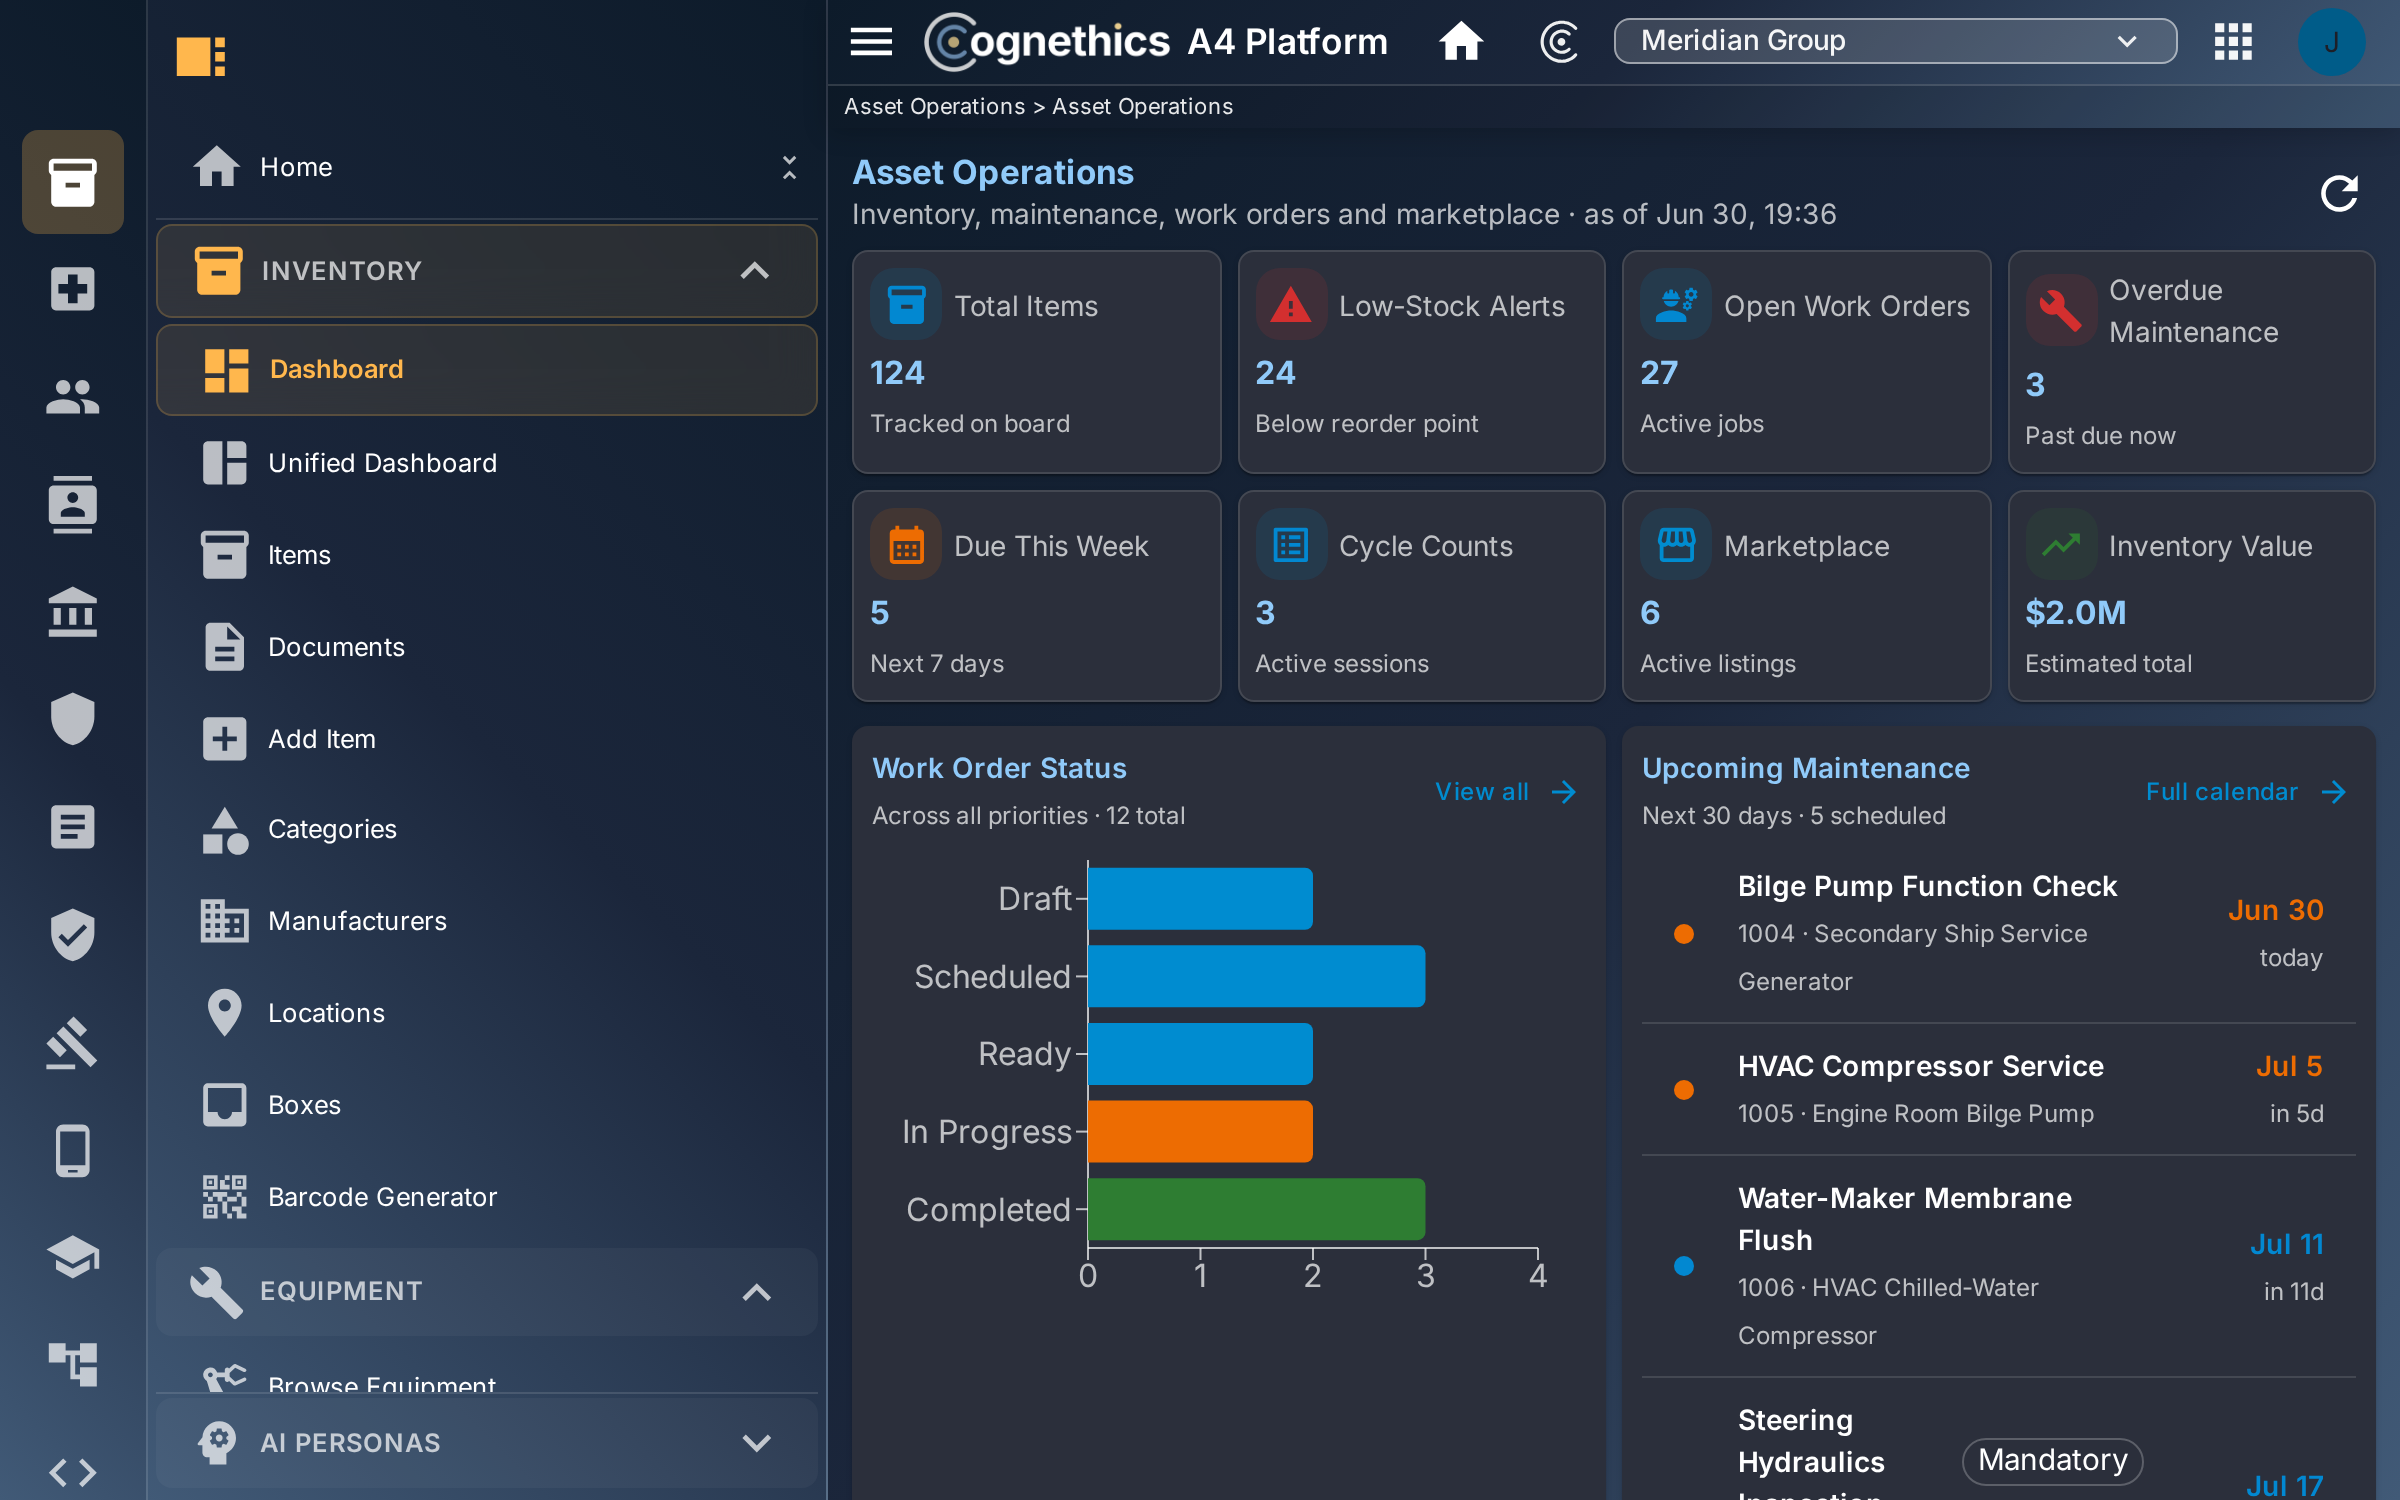Open the Items menu entry
The width and height of the screenshot is (2400, 1500).
(x=487, y=555)
